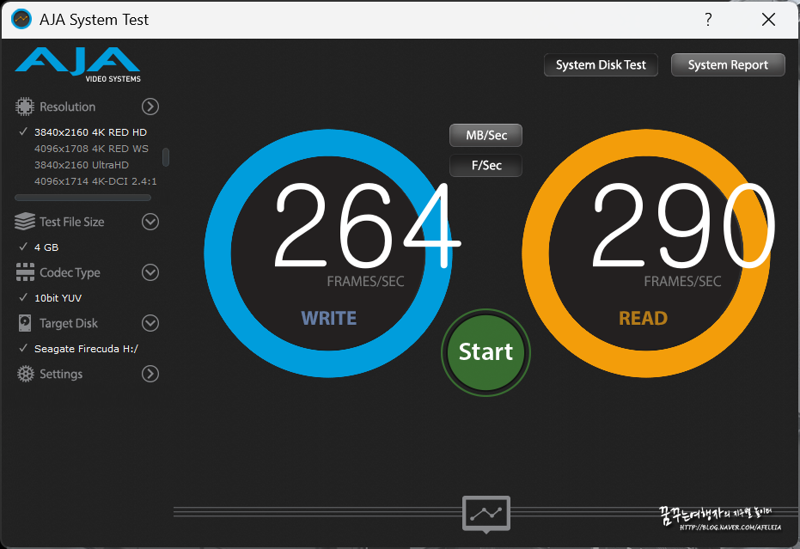Click the Target Disk label
The height and width of the screenshot is (549, 800).
point(68,323)
